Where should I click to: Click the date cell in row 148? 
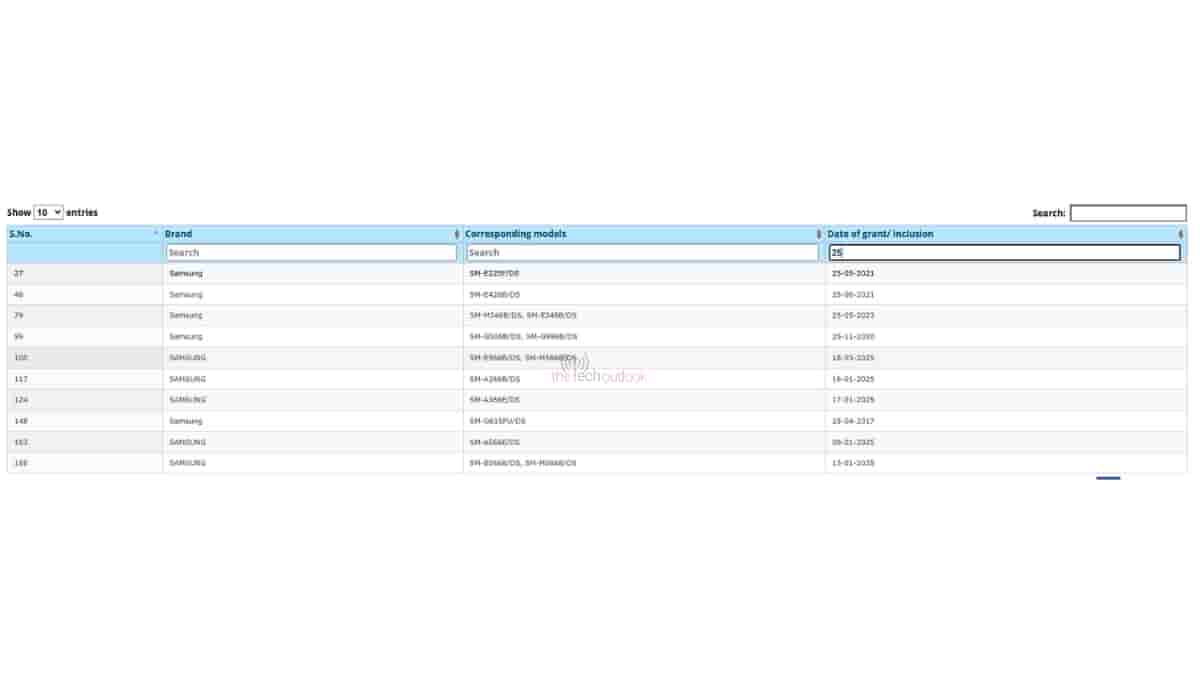pyautogui.click(x=852, y=421)
